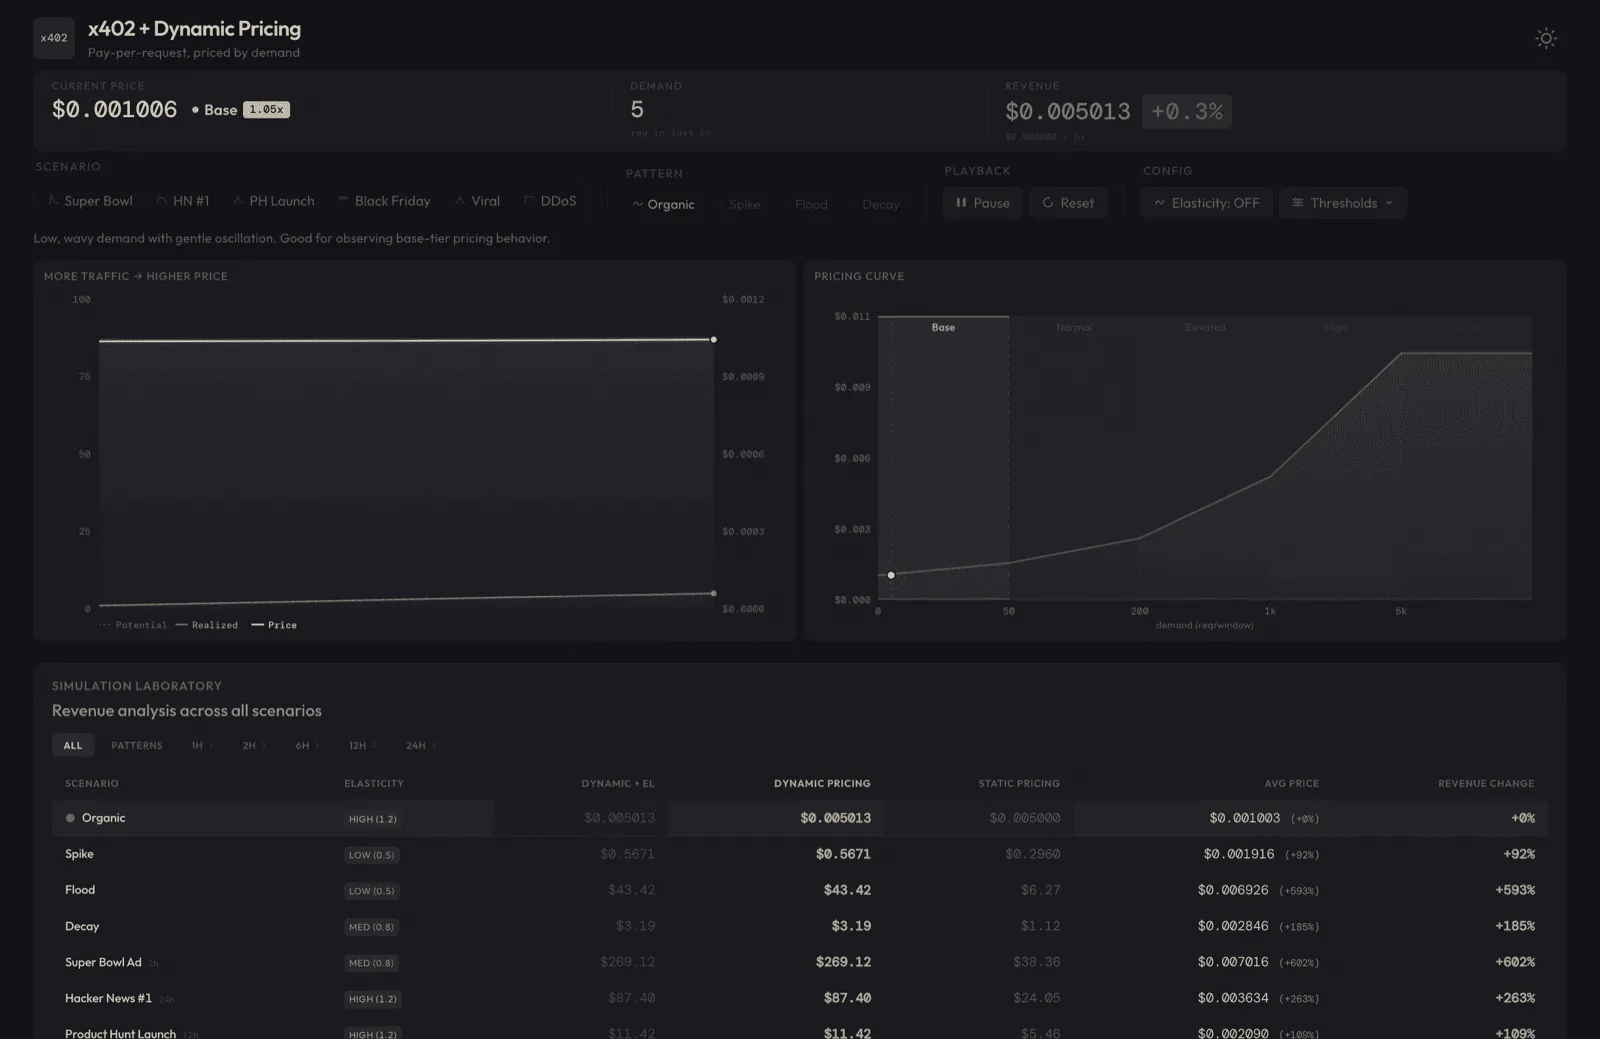Image resolution: width=1600 pixels, height=1039 pixels.
Task: Click the Price legend entry
Action: 274,625
